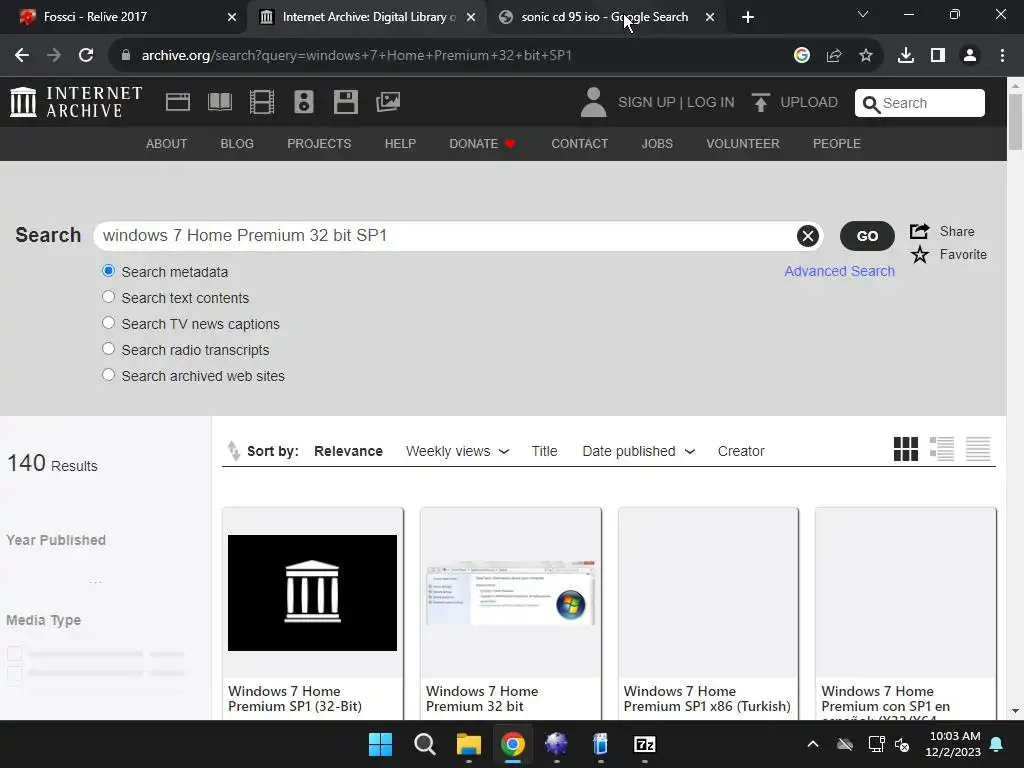Open File Explorer from taskbar
The width and height of the screenshot is (1024, 768).
click(469, 744)
